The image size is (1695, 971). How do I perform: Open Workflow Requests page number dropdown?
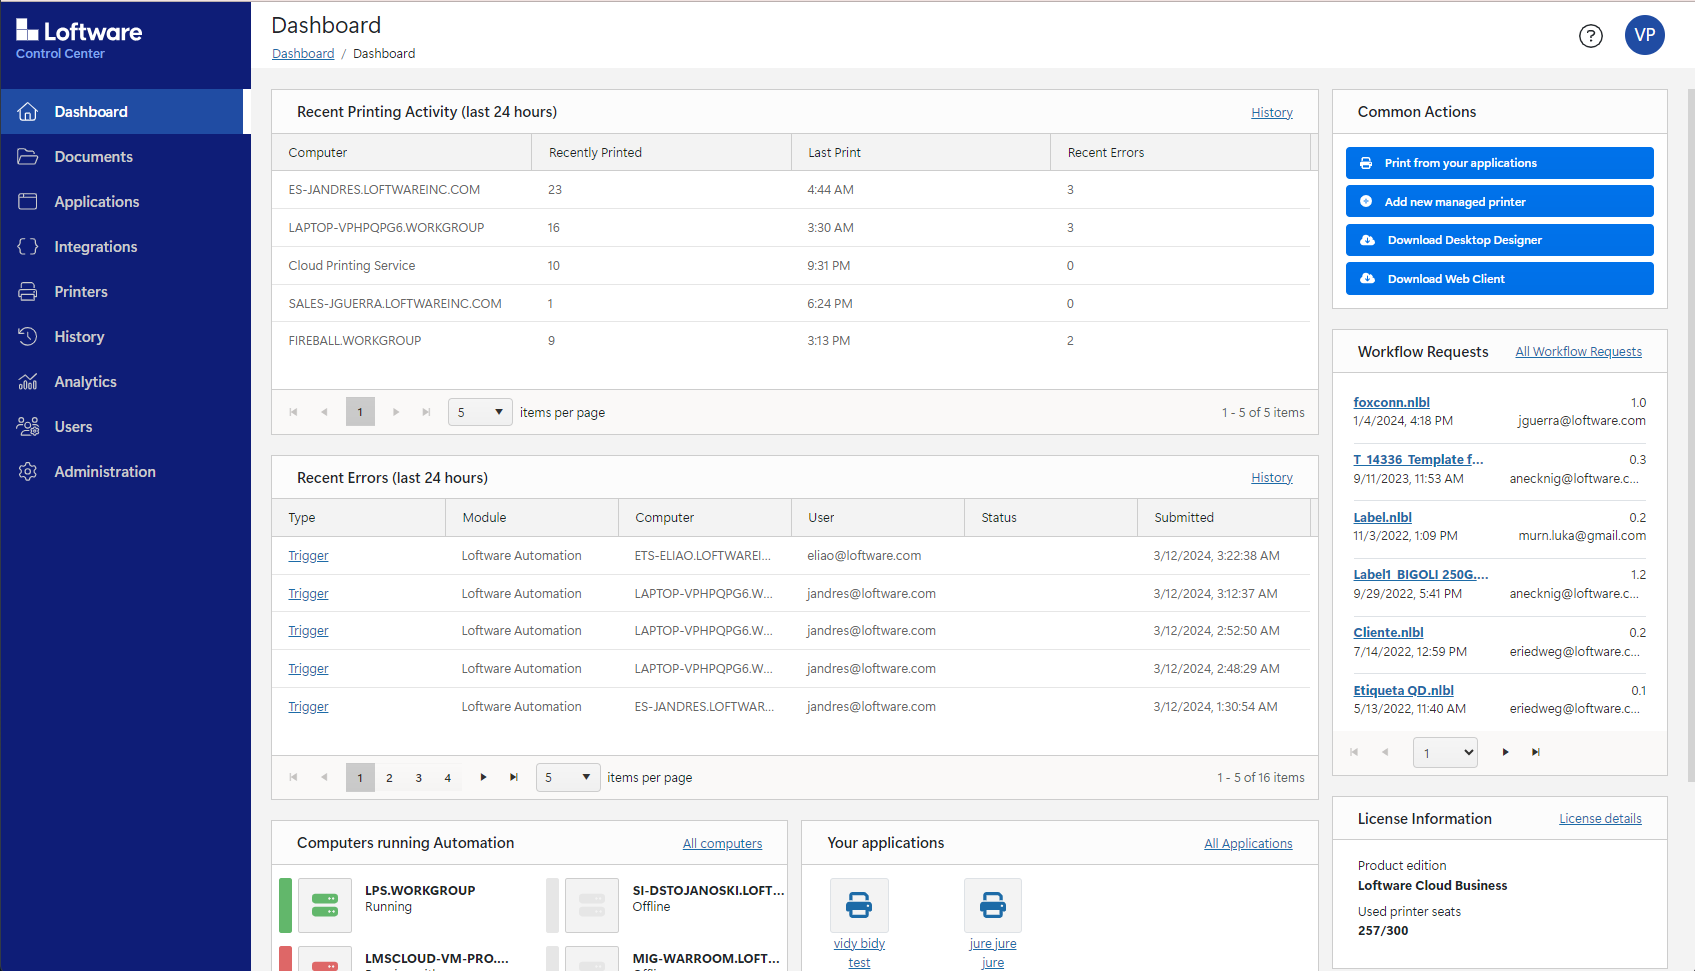point(1445,752)
